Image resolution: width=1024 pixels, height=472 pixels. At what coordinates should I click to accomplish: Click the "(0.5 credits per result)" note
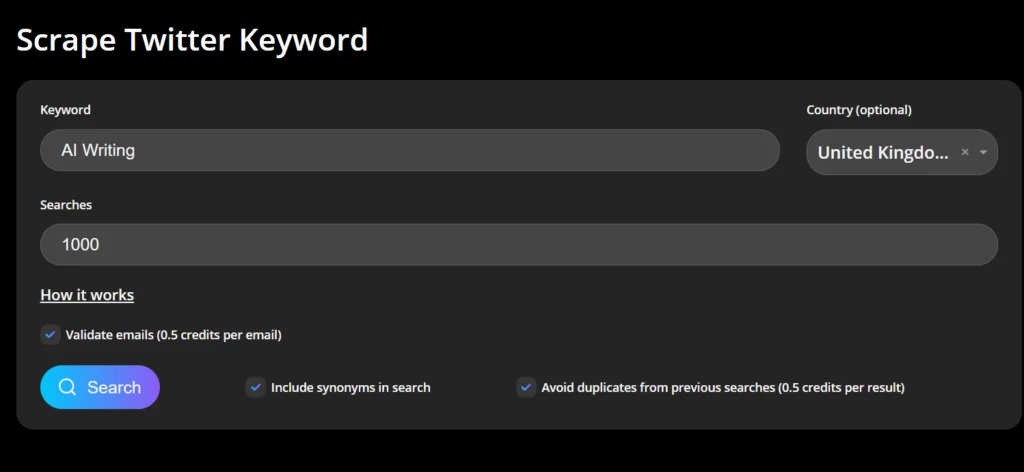click(x=841, y=387)
